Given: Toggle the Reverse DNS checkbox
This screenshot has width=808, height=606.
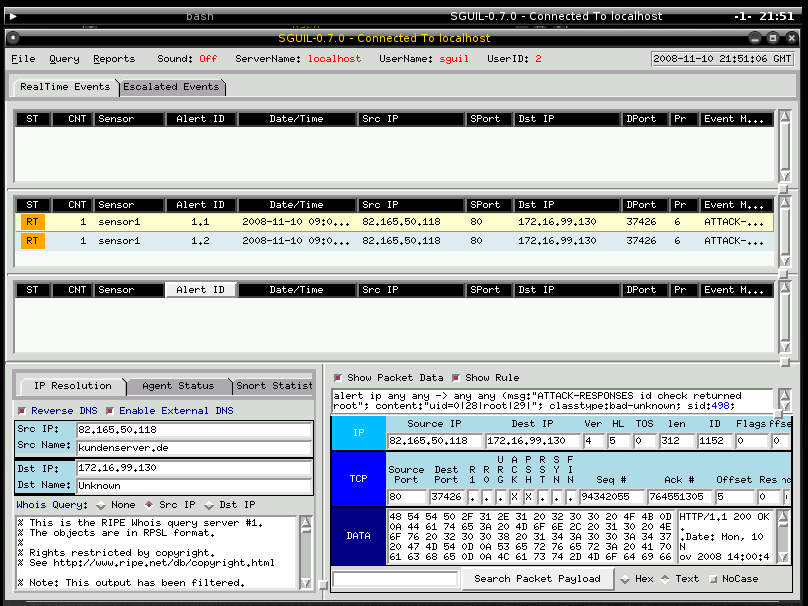Looking at the screenshot, I should (57, 411).
